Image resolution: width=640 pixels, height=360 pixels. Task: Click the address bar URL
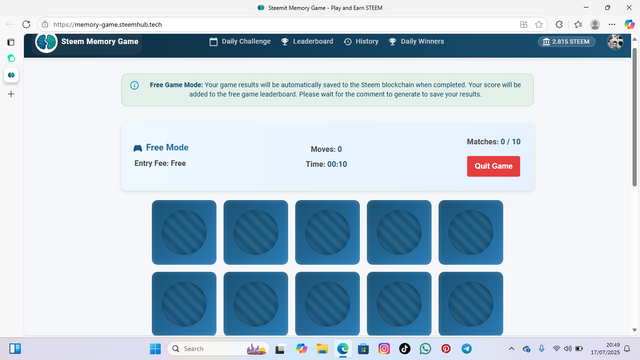108,24
